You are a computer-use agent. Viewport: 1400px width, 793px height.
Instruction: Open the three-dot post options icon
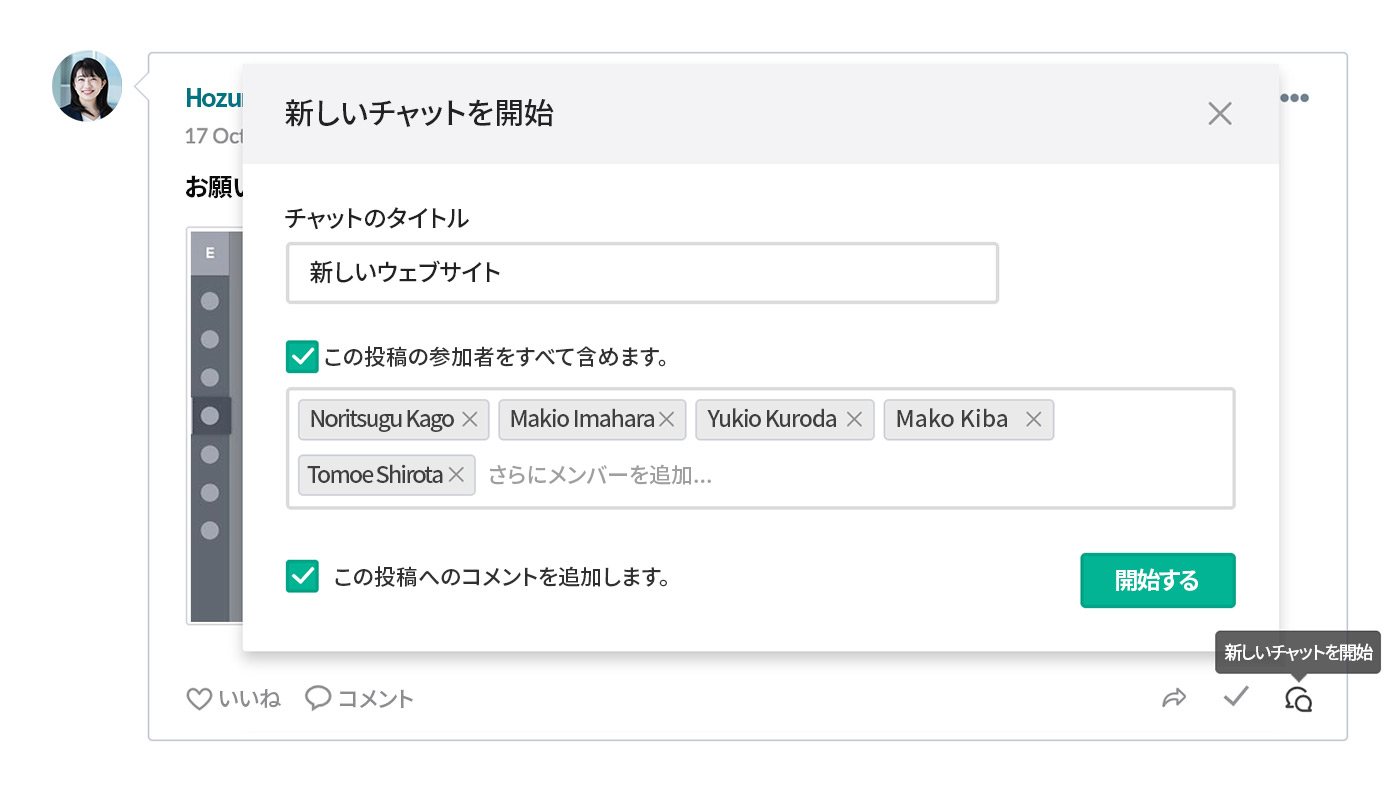click(1293, 97)
